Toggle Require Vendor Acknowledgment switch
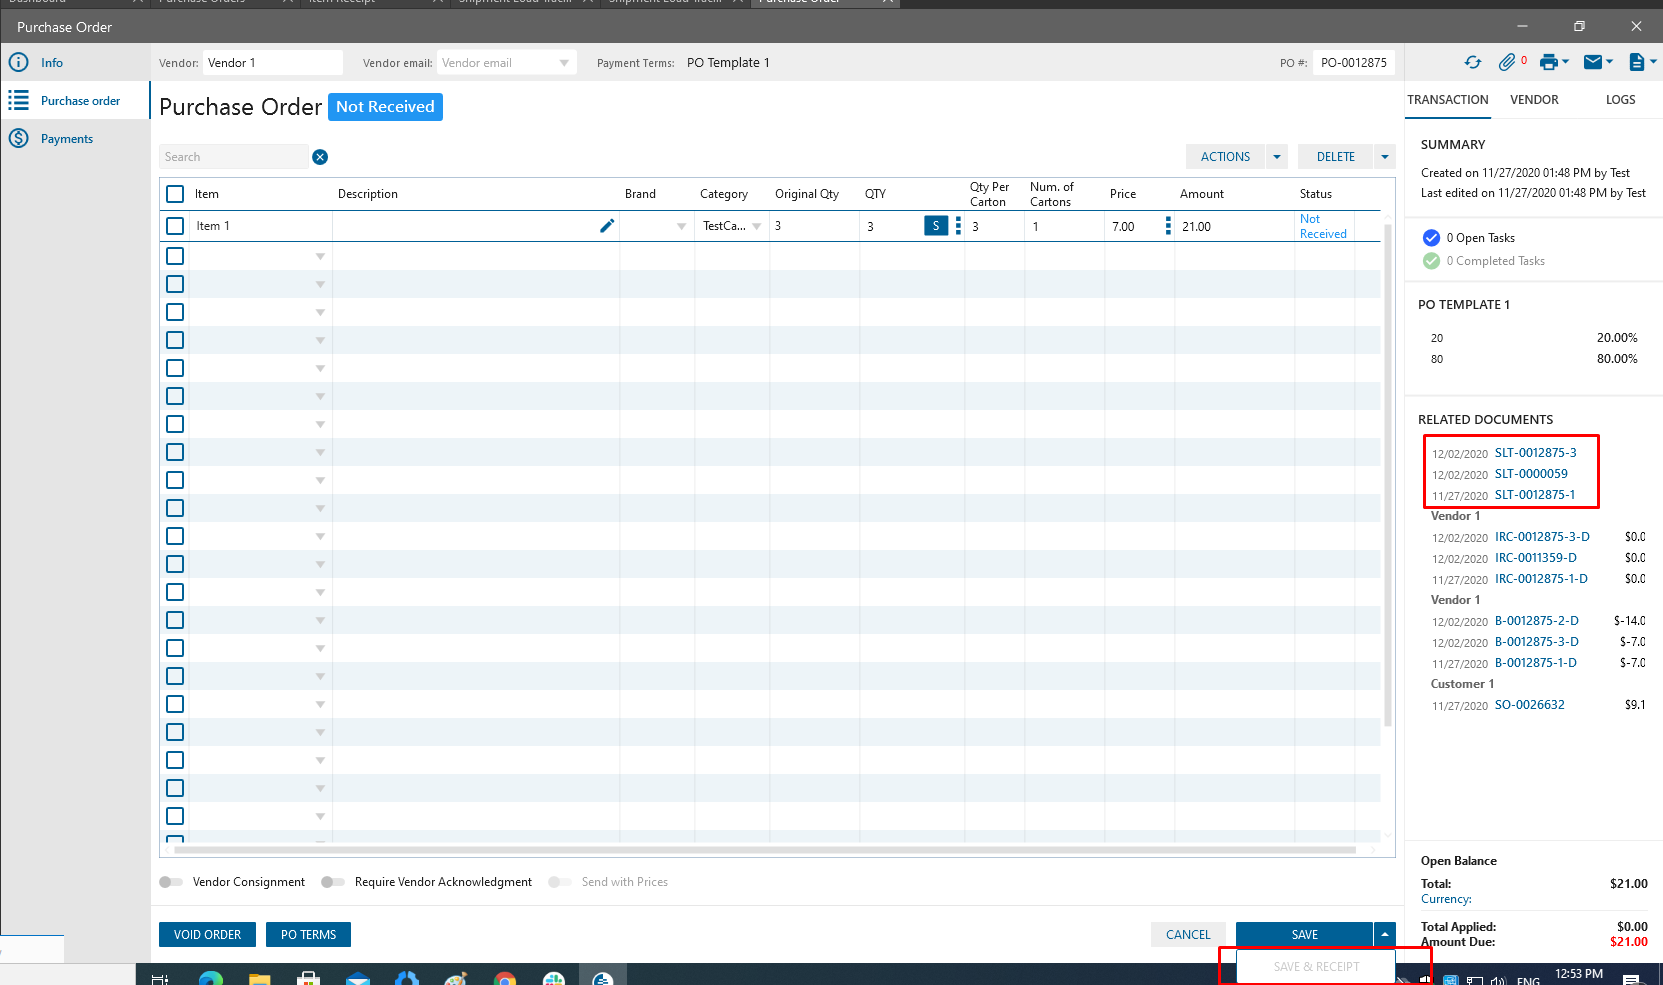Image resolution: width=1663 pixels, height=985 pixels. pos(333,882)
